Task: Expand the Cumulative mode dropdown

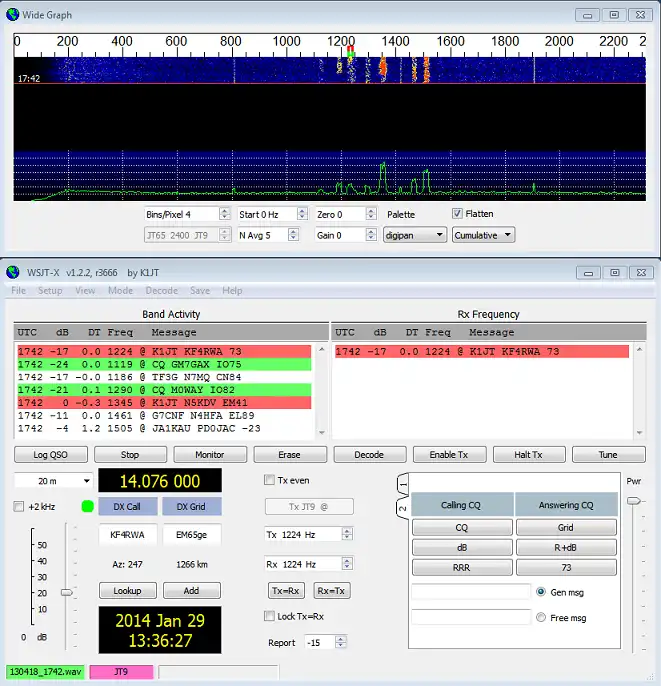Action: (x=484, y=235)
